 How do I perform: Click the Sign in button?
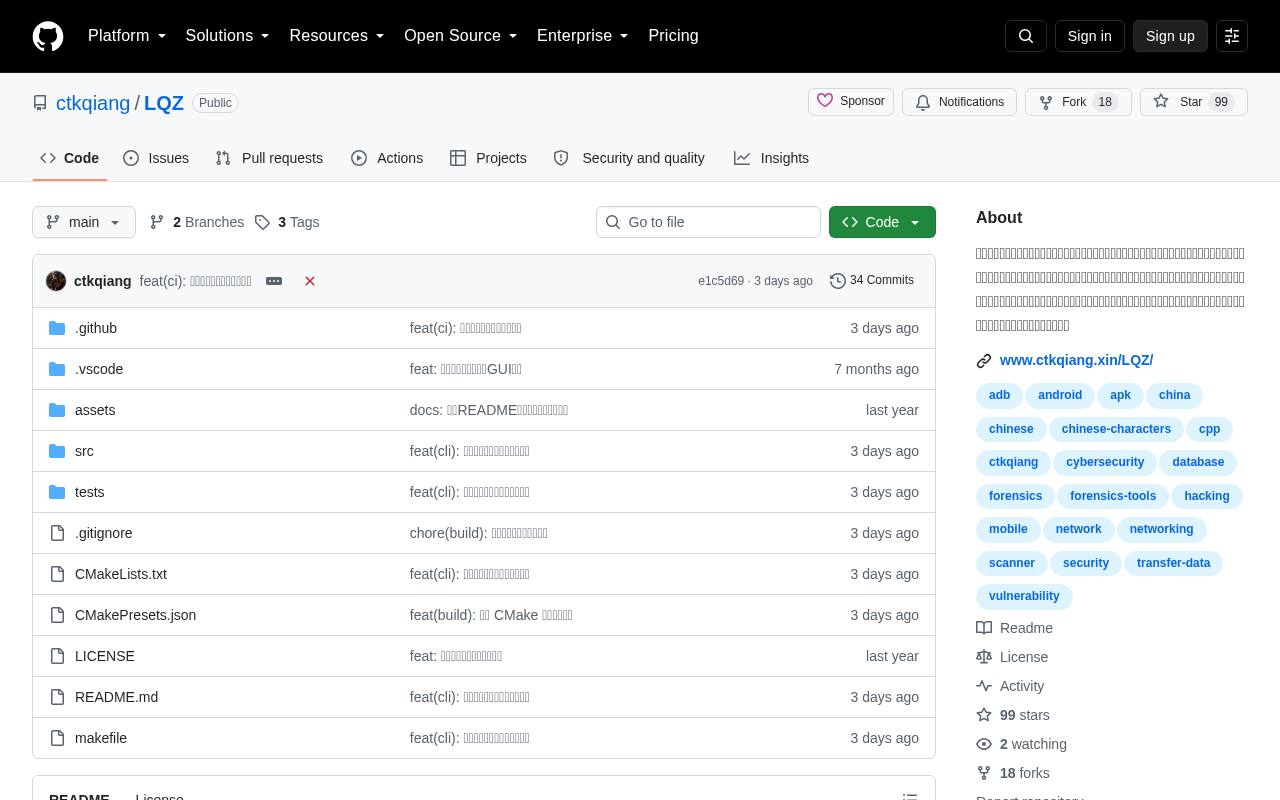1089,36
